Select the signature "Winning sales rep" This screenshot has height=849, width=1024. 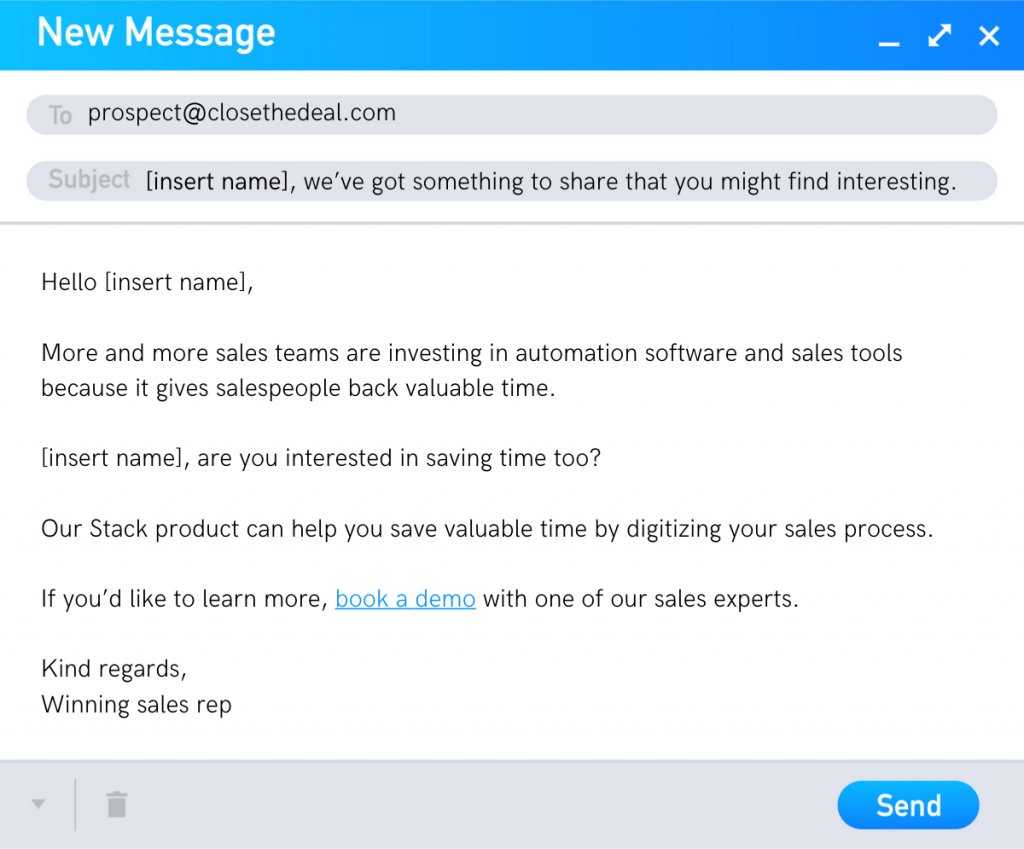[136, 704]
